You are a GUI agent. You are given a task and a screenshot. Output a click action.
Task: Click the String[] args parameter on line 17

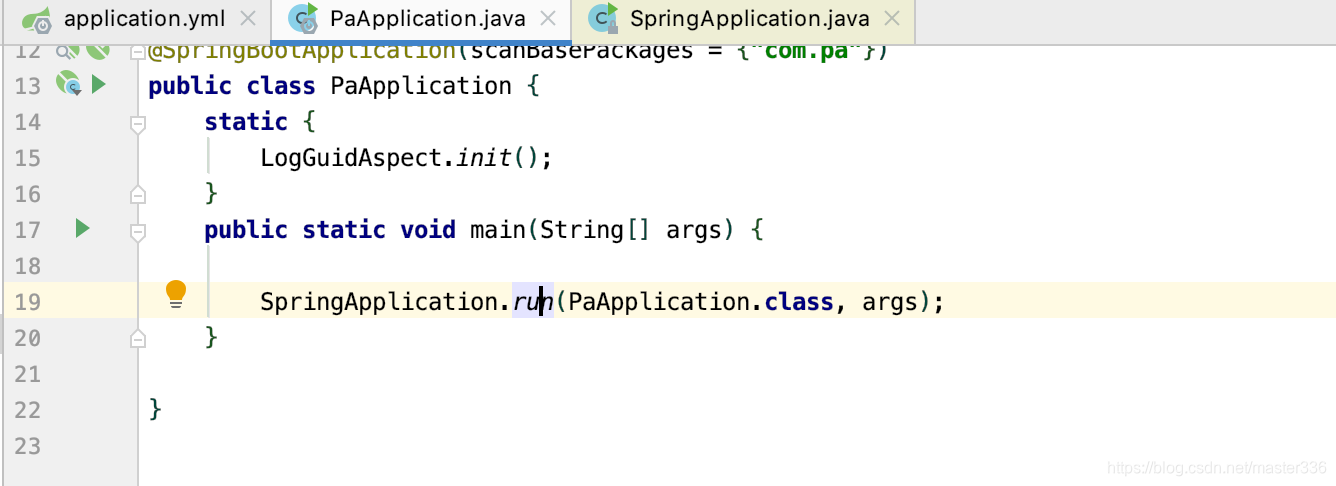tap(631, 230)
